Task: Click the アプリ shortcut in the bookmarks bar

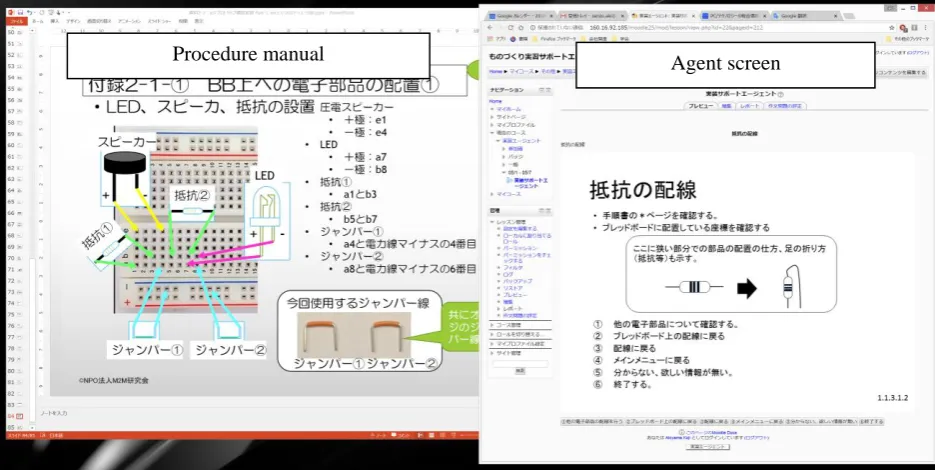Action: [497, 39]
